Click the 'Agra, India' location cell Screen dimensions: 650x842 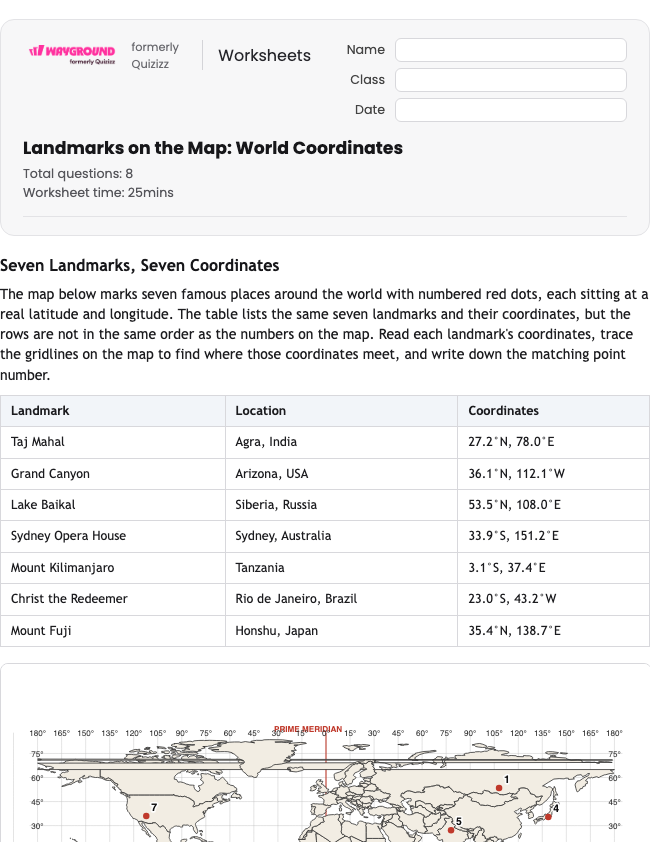pos(341,442)
